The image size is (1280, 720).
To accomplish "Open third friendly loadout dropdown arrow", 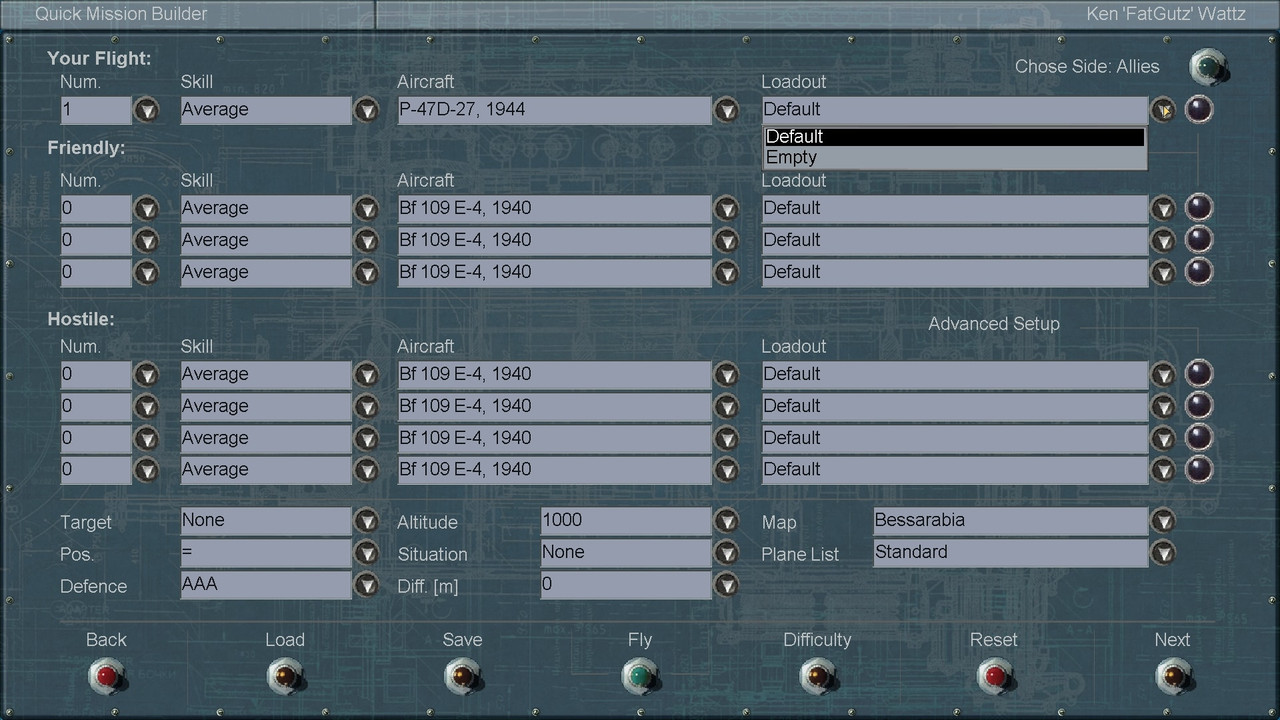I will pyautogui.click(x=1162, y=273).
